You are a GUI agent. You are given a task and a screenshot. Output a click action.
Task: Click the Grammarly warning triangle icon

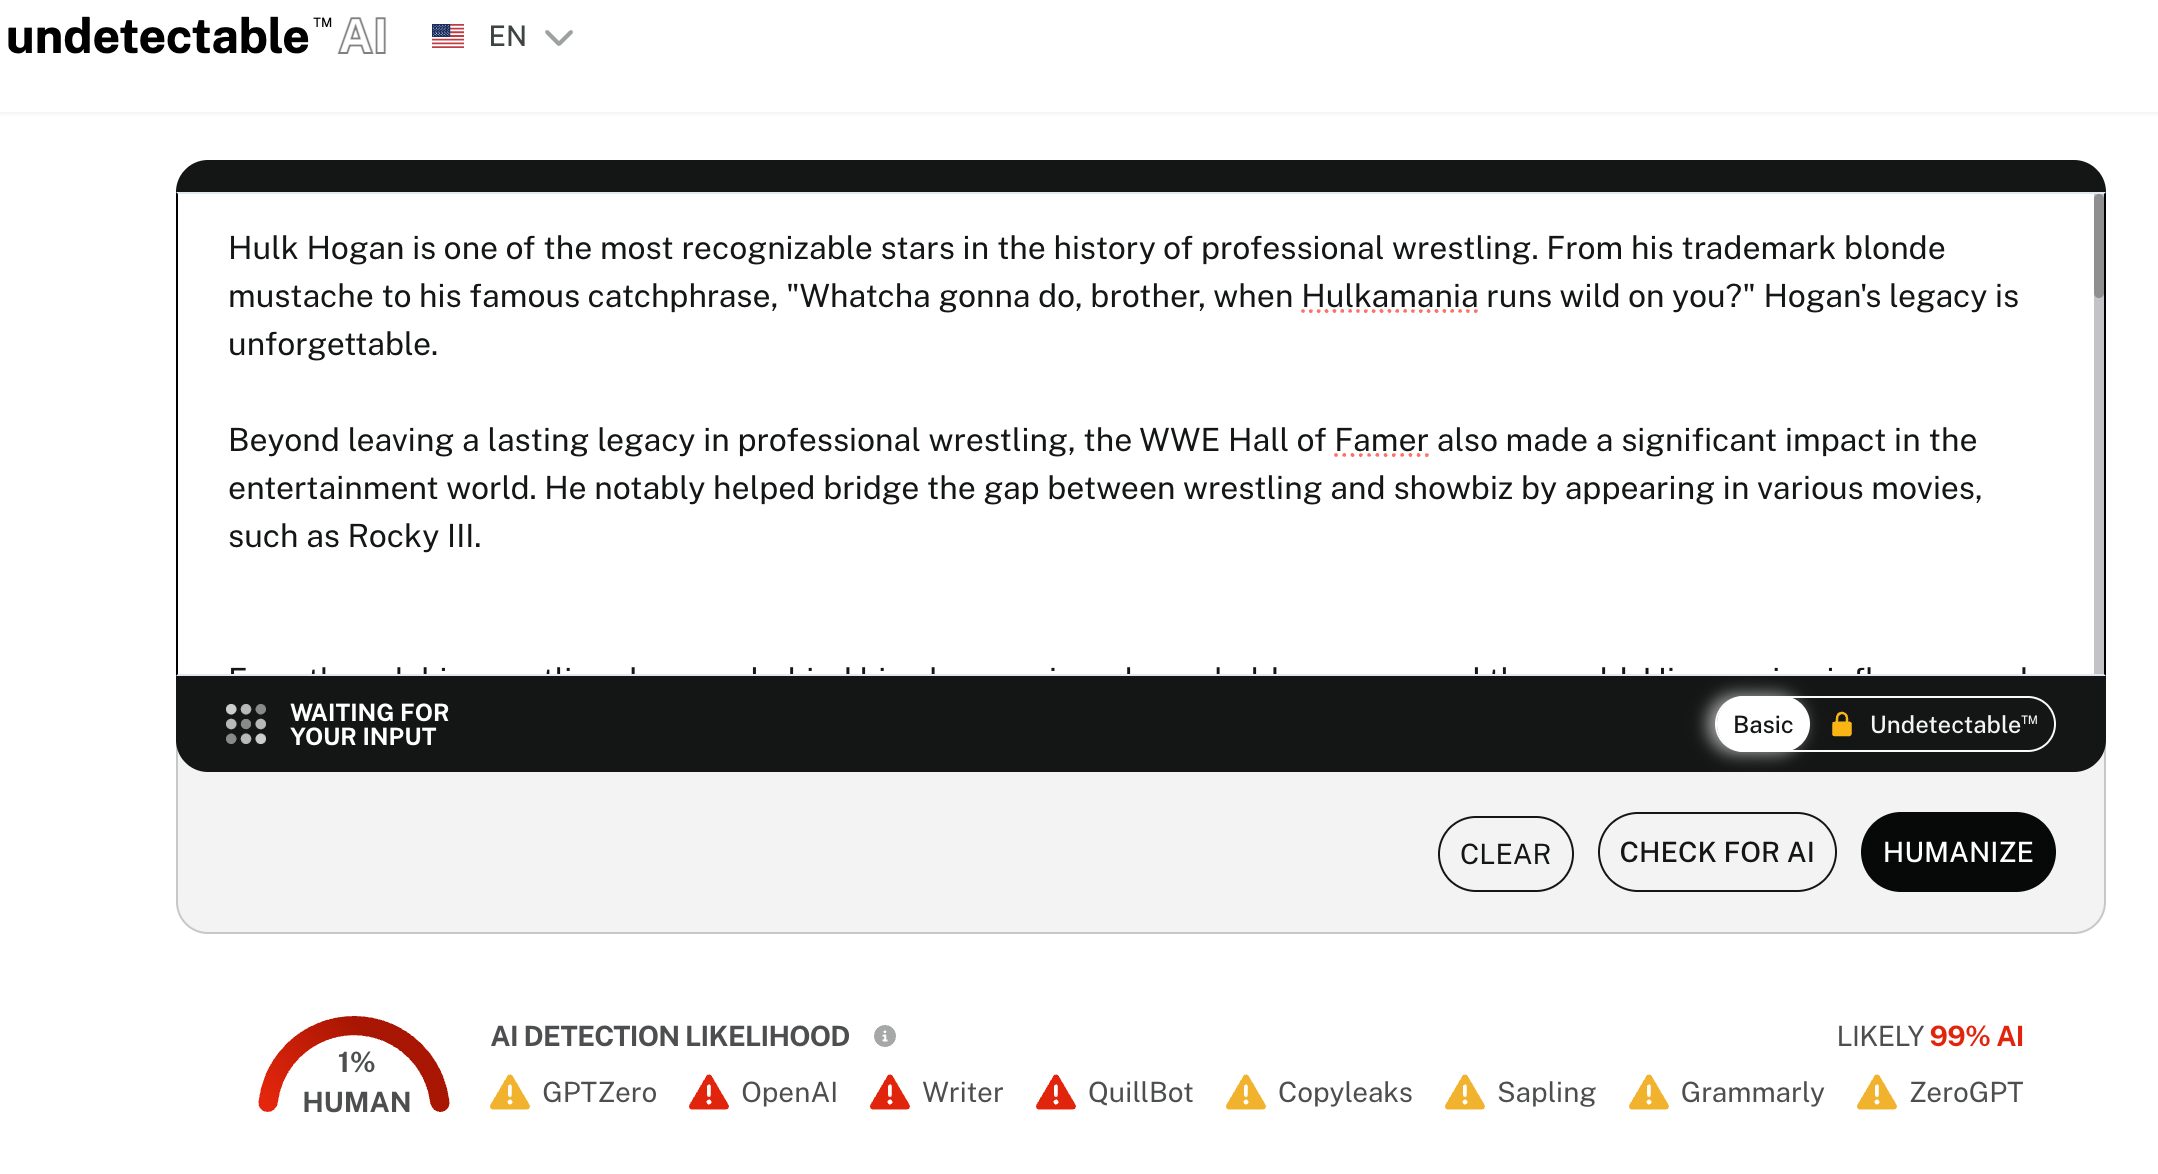(x=1649, y=1092)
